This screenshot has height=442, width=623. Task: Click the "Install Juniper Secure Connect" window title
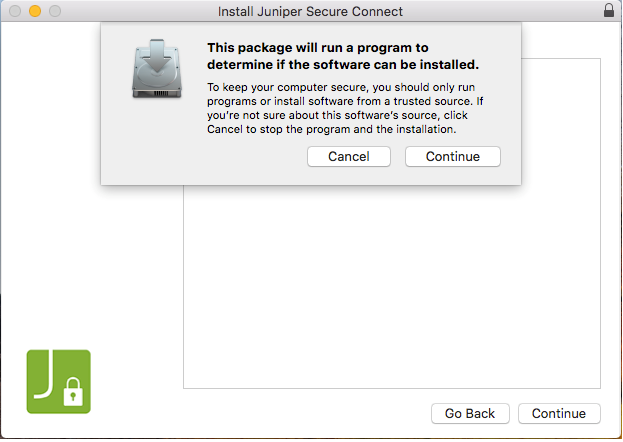click(310, 11)
